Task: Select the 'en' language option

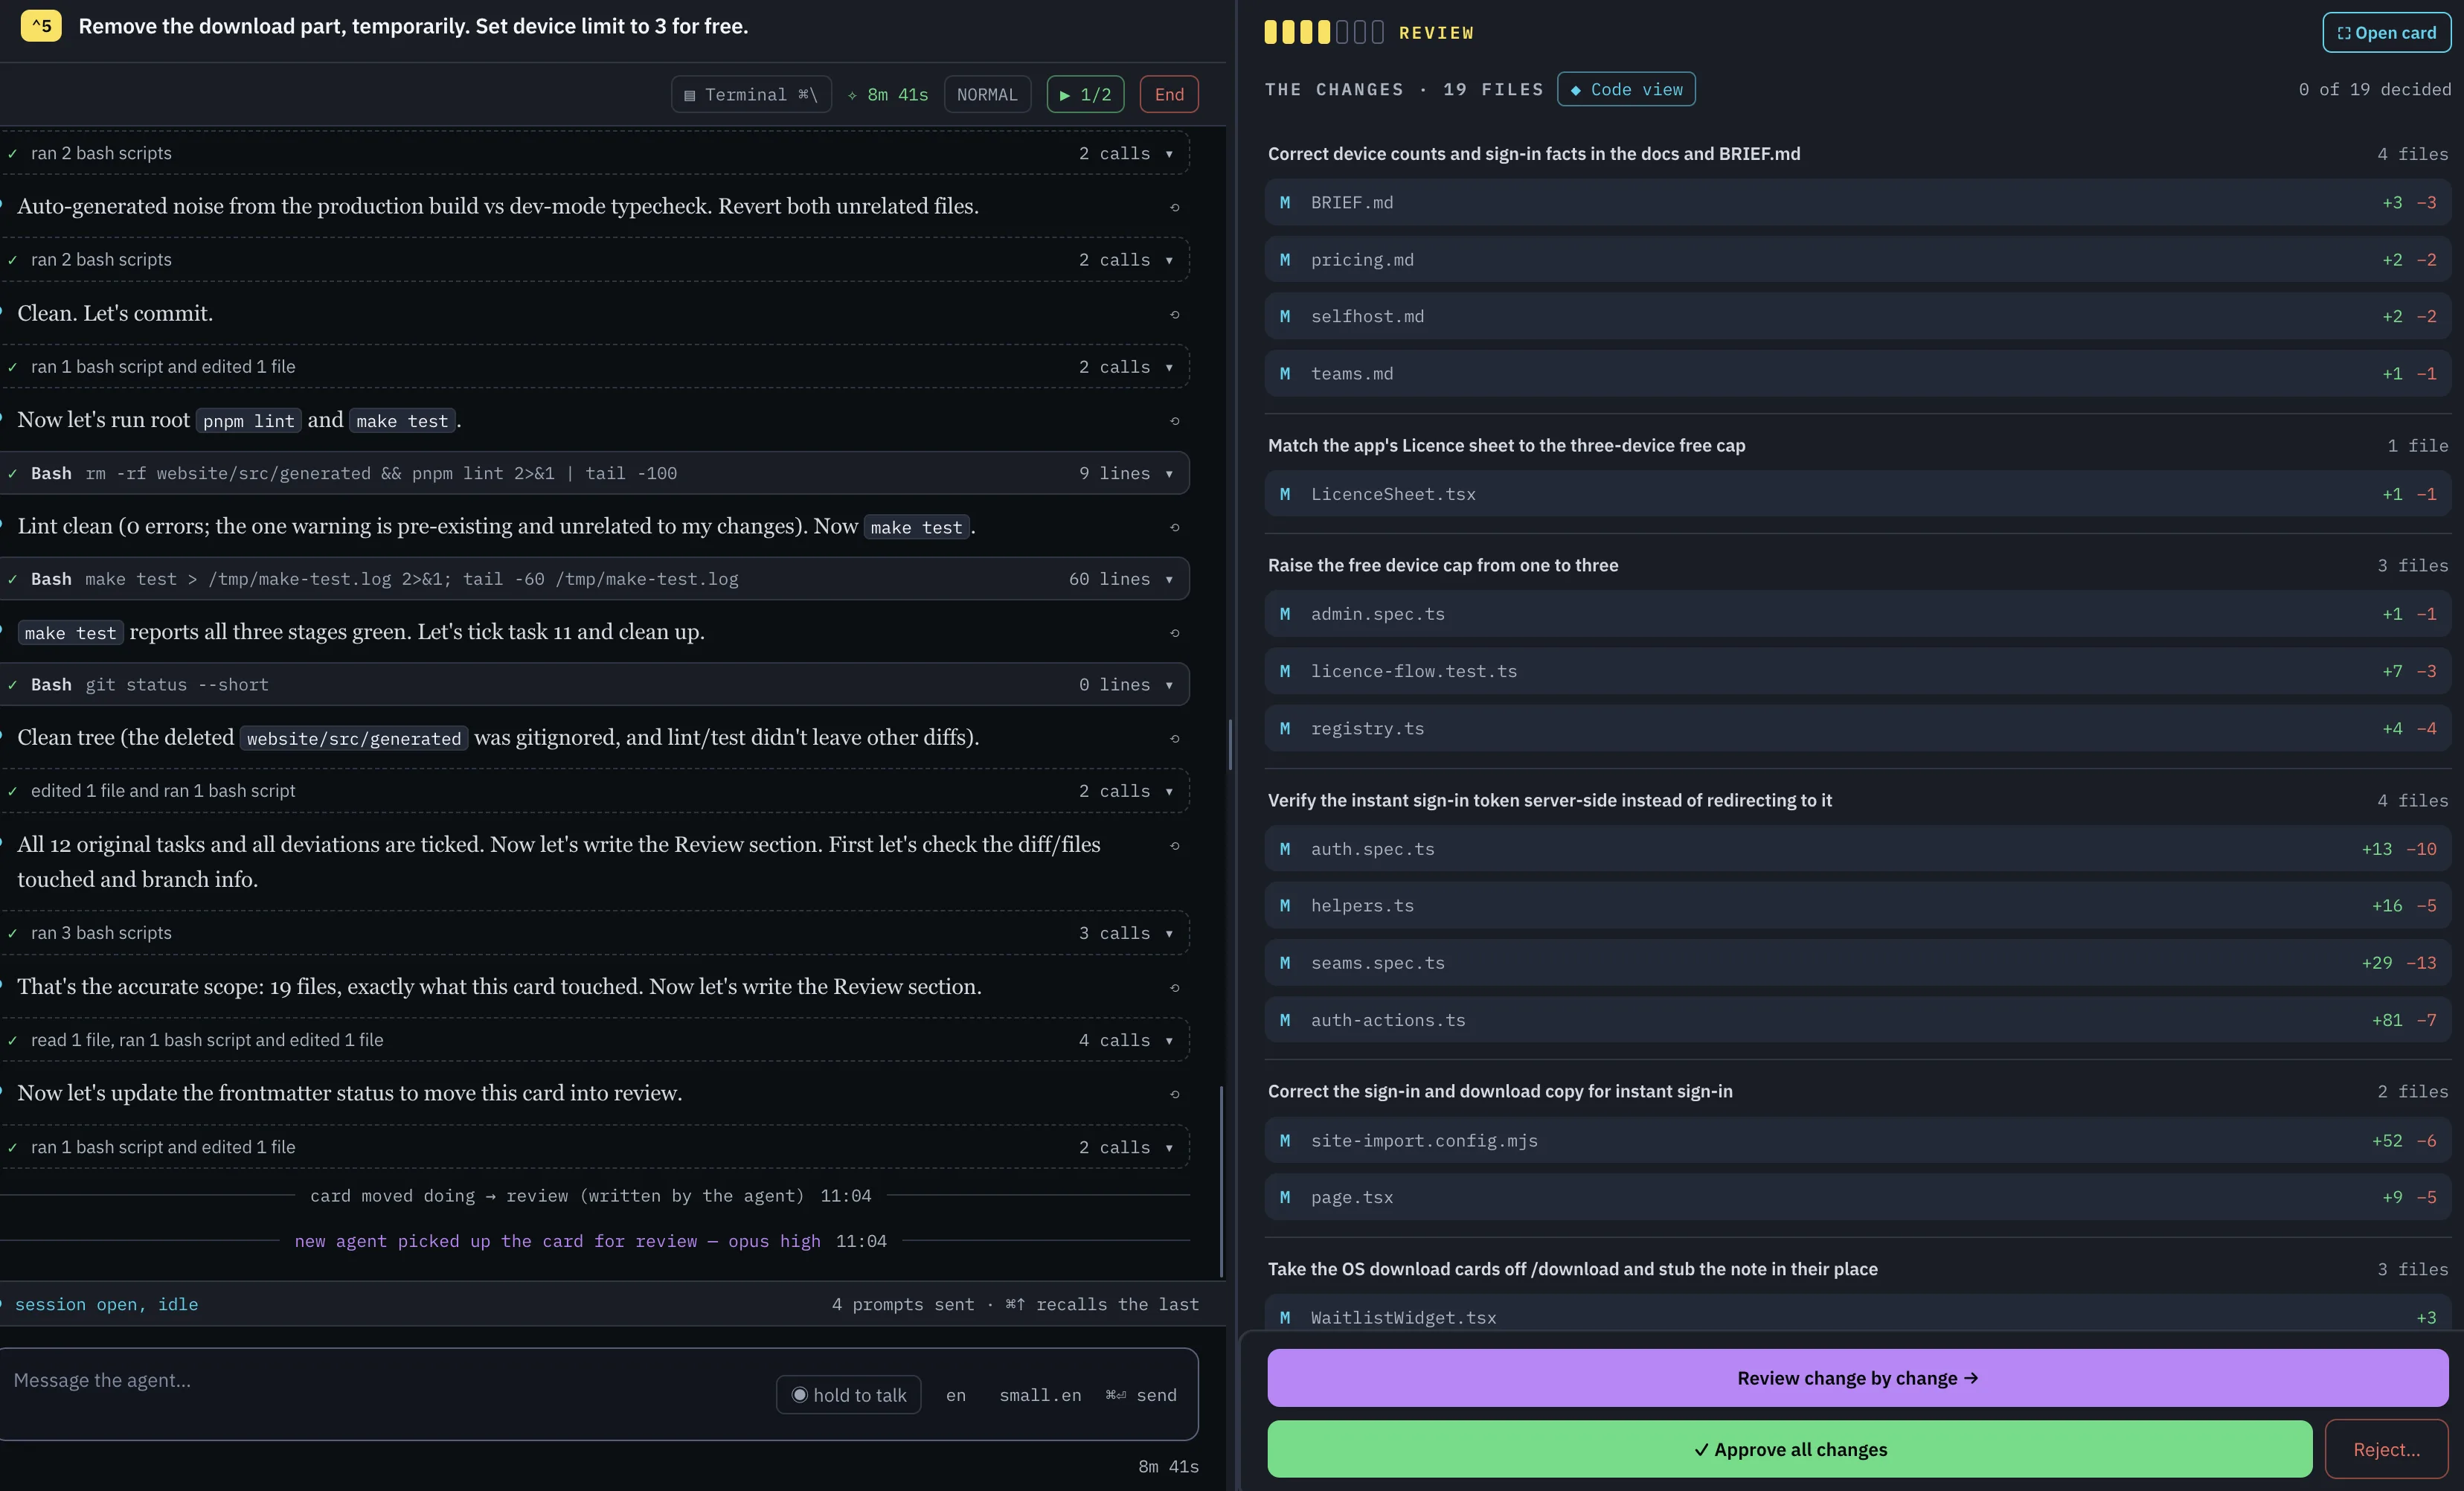Action: (x=956, y=1395)
